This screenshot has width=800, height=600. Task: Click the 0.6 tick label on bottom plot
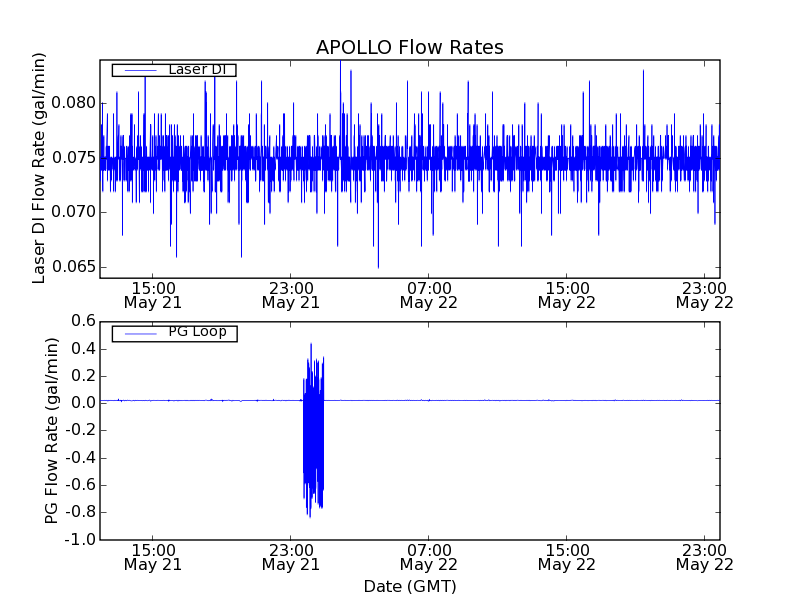(82, 321)
